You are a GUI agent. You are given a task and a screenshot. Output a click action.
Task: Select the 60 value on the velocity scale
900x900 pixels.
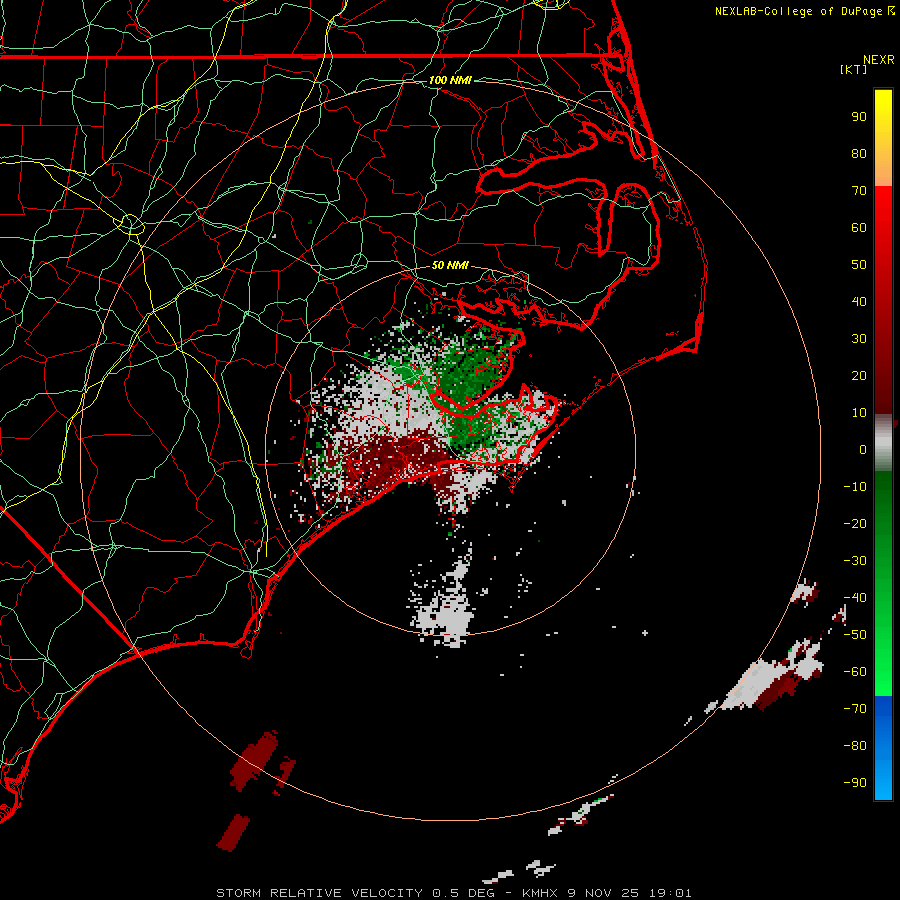pos(859,228)
